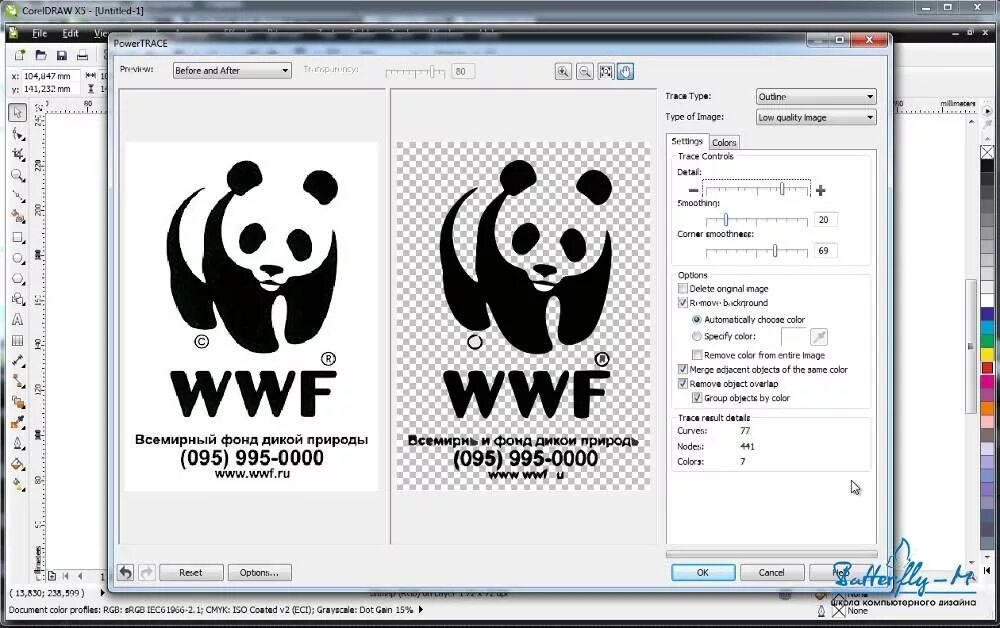This screenshot has width=1000, height=628.
Task: Pick color with the Specify color eyedropper
Action: [819, 337]
